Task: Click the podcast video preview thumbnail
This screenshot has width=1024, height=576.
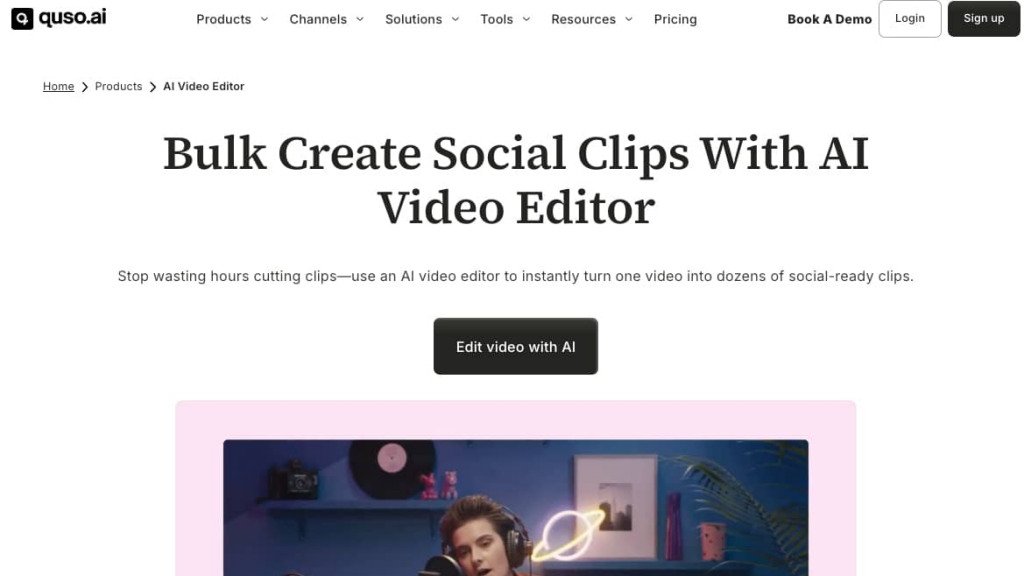Action: (515, 507)
